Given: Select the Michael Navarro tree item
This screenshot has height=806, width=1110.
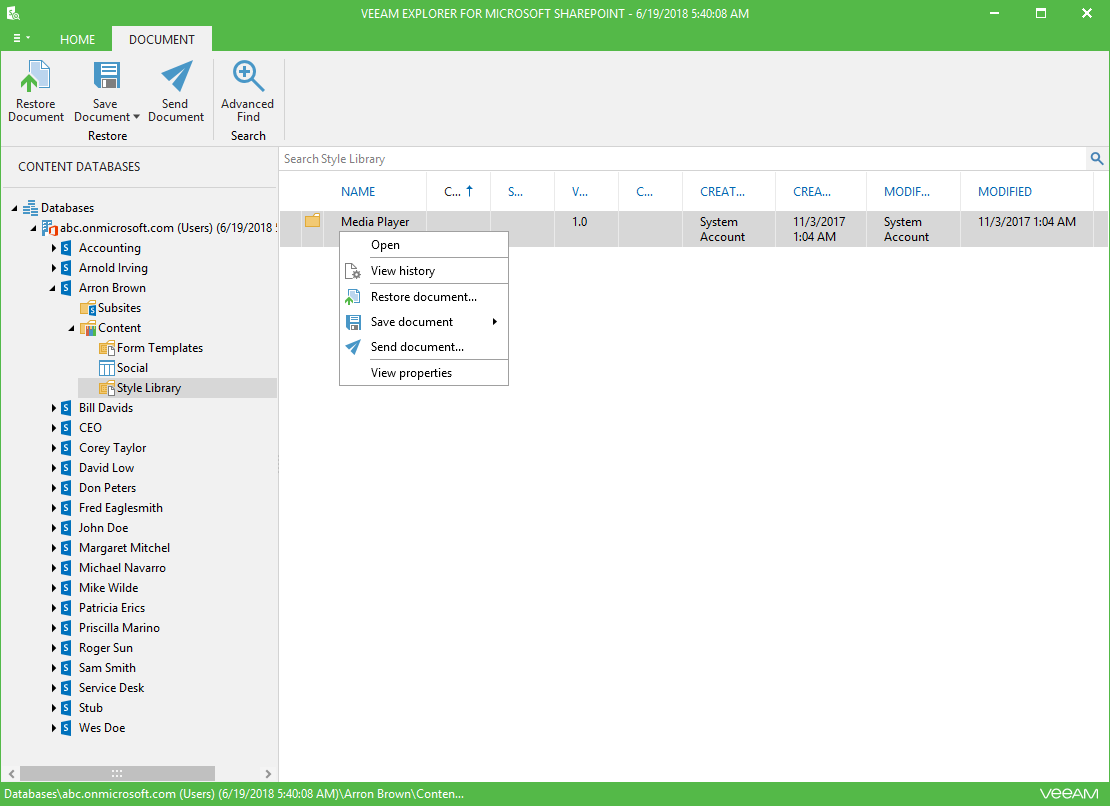Looking at the screenshot, I should point(122,568).
